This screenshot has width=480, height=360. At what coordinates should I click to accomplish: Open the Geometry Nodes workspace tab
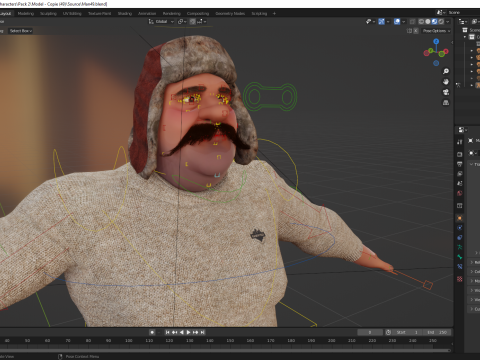click(x=230, y=13)
